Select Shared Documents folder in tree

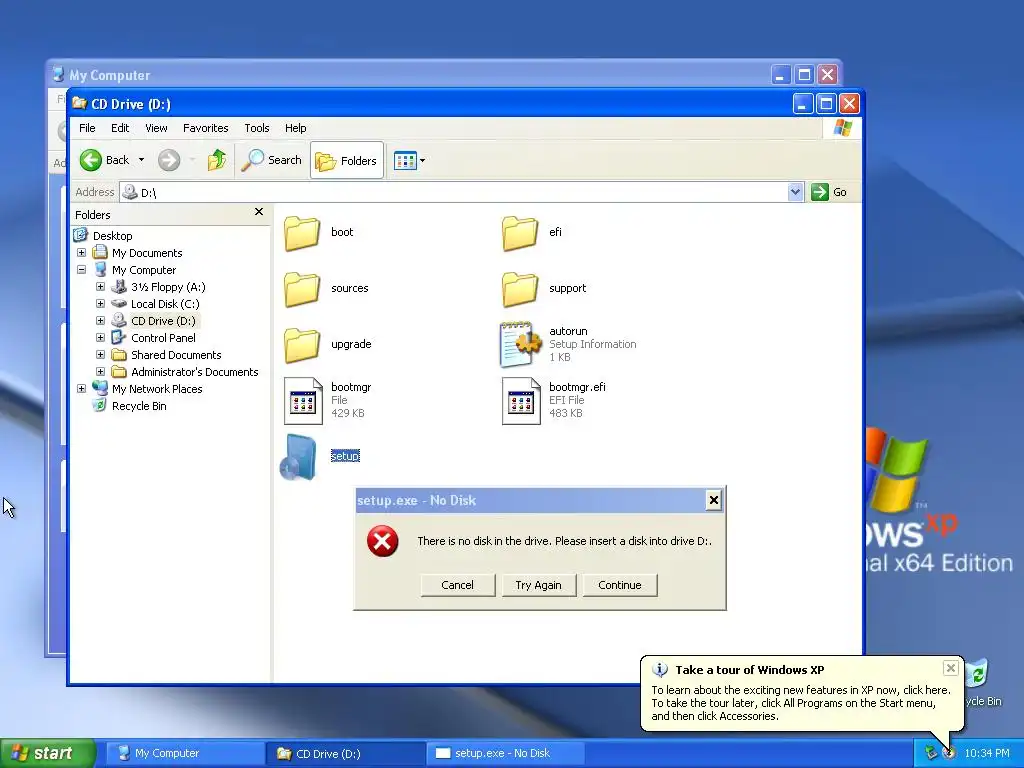point(176,355)
